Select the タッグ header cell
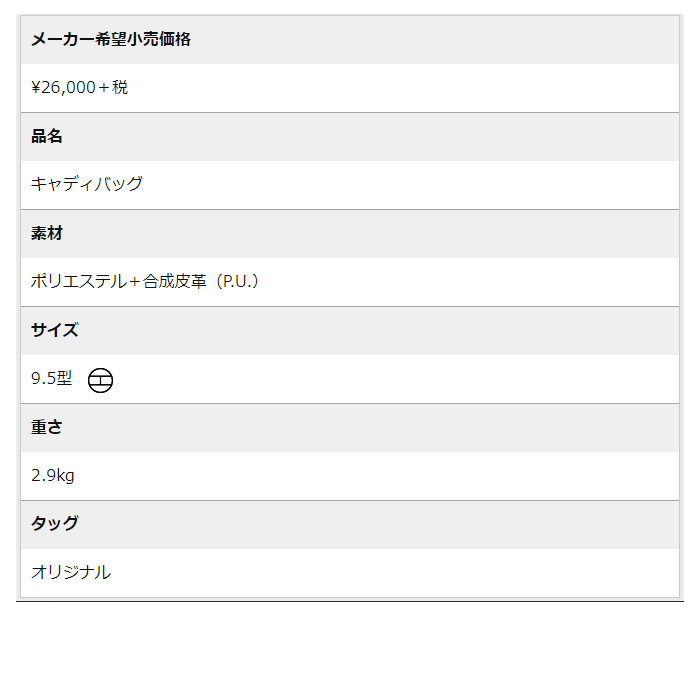Screen dimensions: 700x700 pyautogui.click(x=350, y=525)
